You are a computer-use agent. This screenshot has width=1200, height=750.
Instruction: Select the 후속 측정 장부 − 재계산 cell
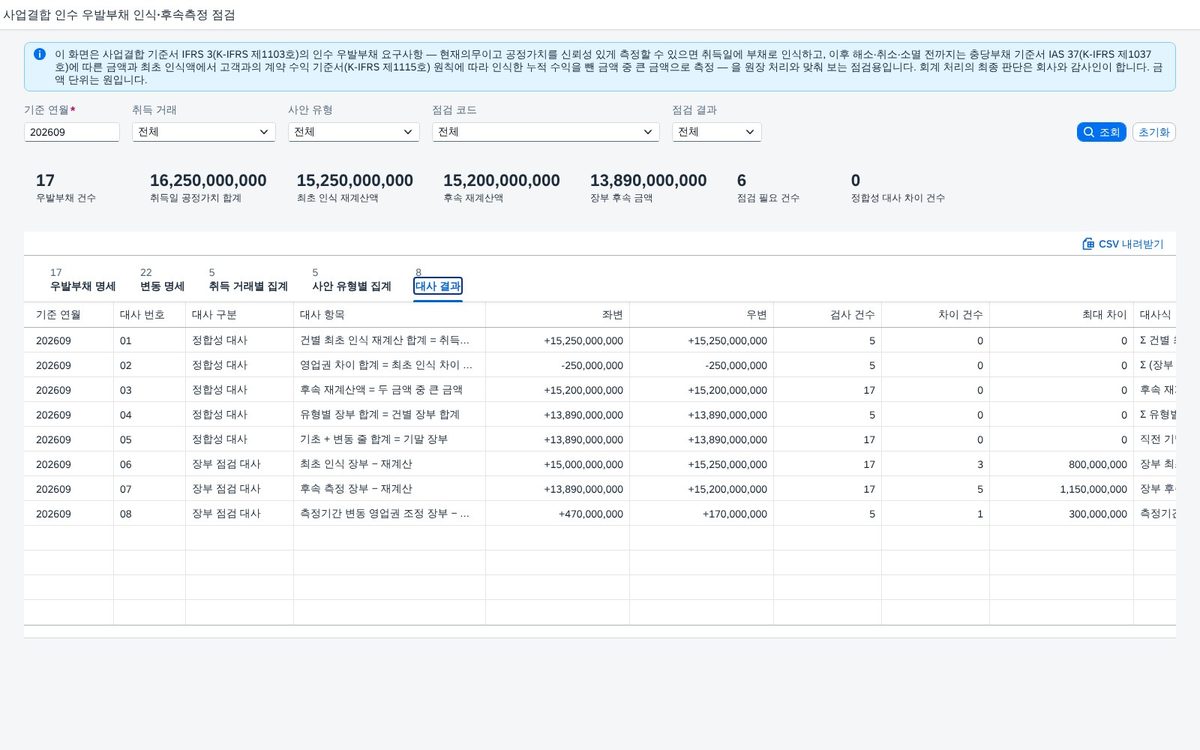pos(390,489)
